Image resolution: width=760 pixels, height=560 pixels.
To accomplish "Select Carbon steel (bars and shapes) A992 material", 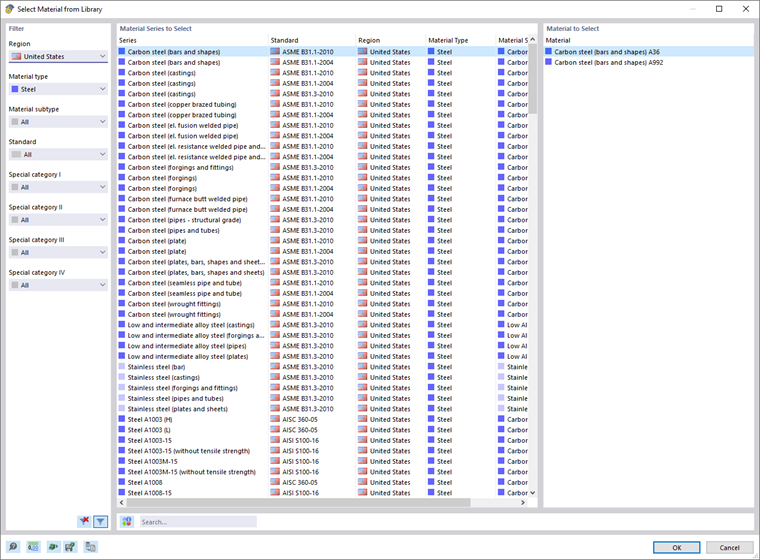I will 649,62.
